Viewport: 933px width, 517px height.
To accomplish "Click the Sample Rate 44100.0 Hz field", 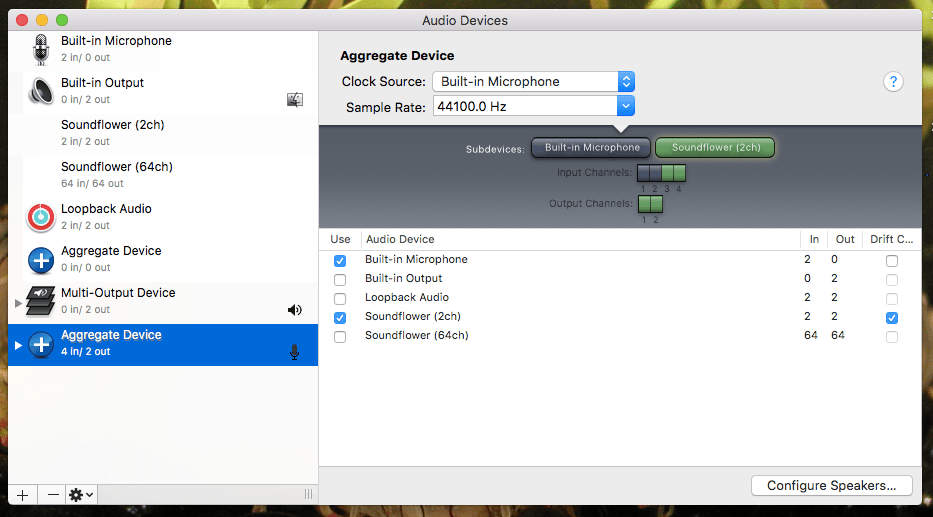I will [525, 106].
